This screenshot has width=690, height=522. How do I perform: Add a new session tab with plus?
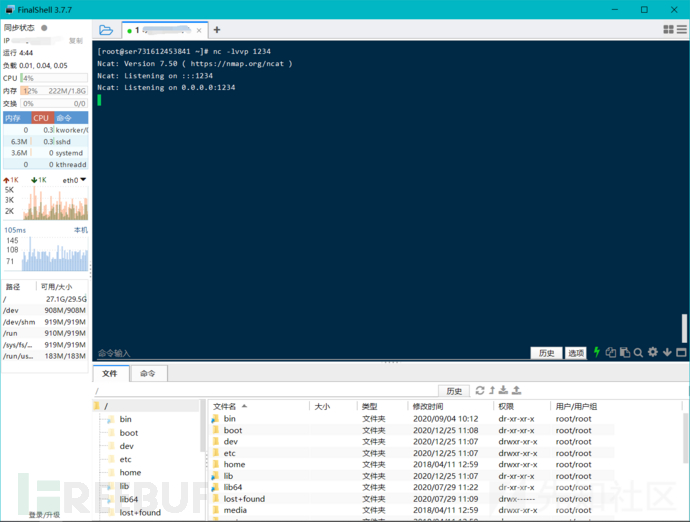tap(217, 30)
